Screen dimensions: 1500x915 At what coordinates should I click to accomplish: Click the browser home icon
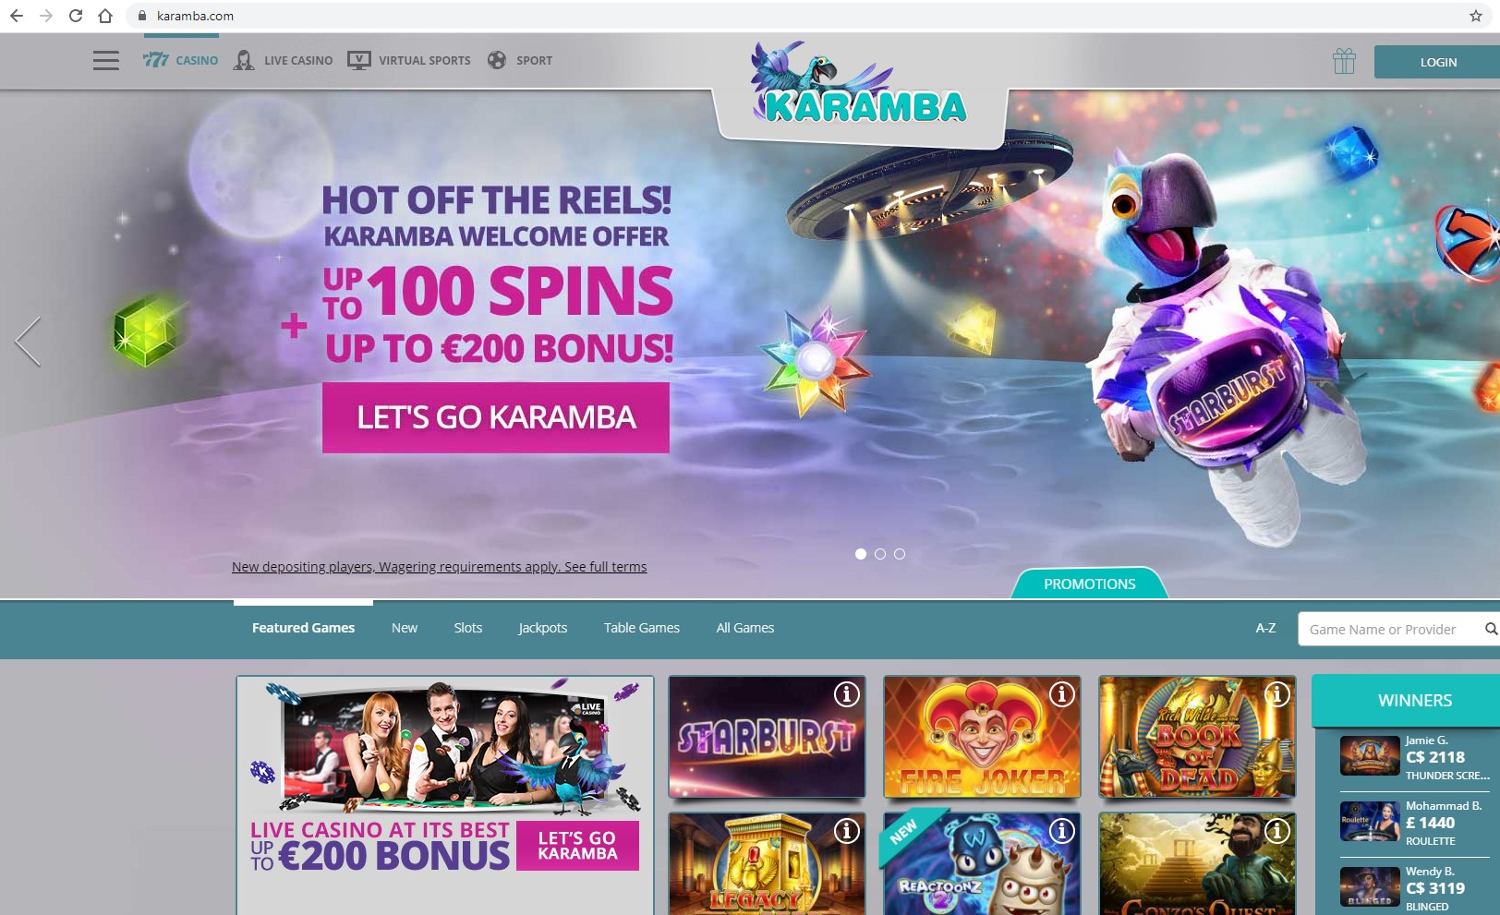(105, 16)
